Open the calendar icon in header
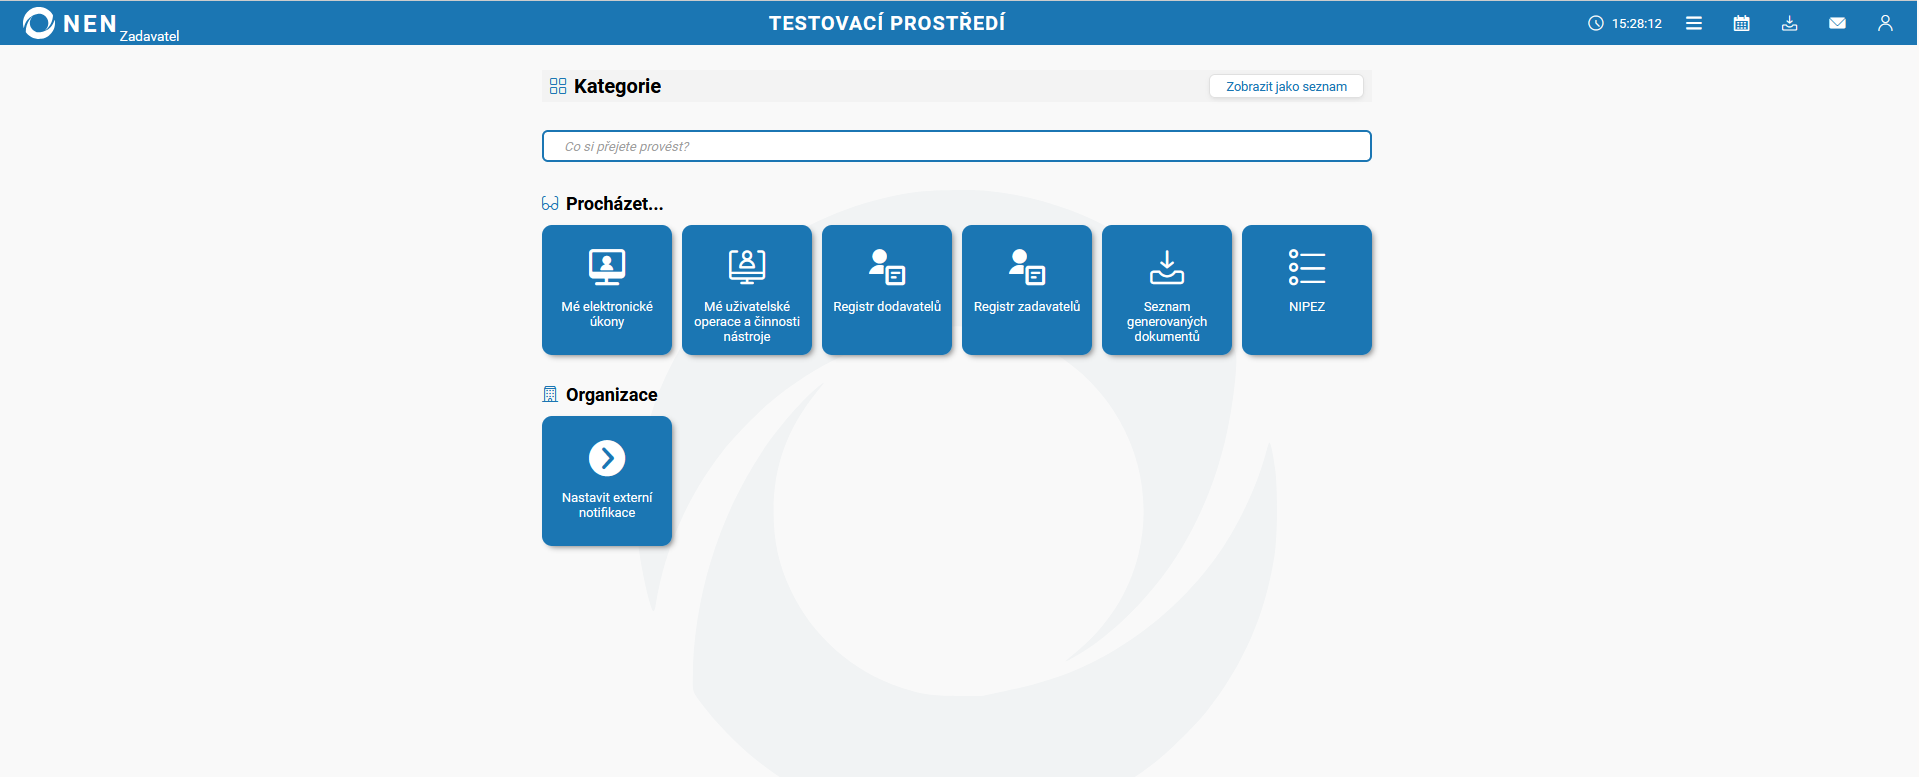Viewport: 1919px width, 777px height. pyautogui.click(x=1741, y=23)
